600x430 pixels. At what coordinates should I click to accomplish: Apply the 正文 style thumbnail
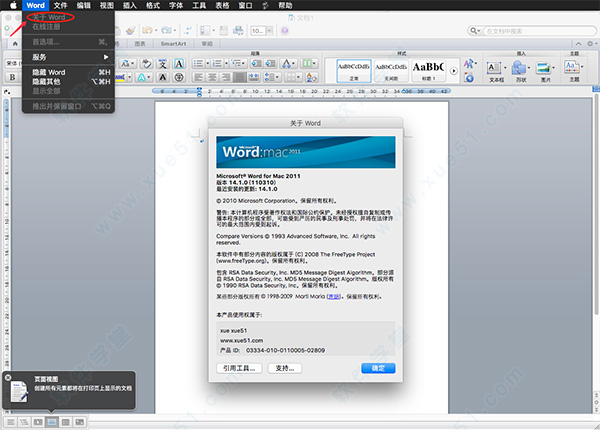point(354,71)
